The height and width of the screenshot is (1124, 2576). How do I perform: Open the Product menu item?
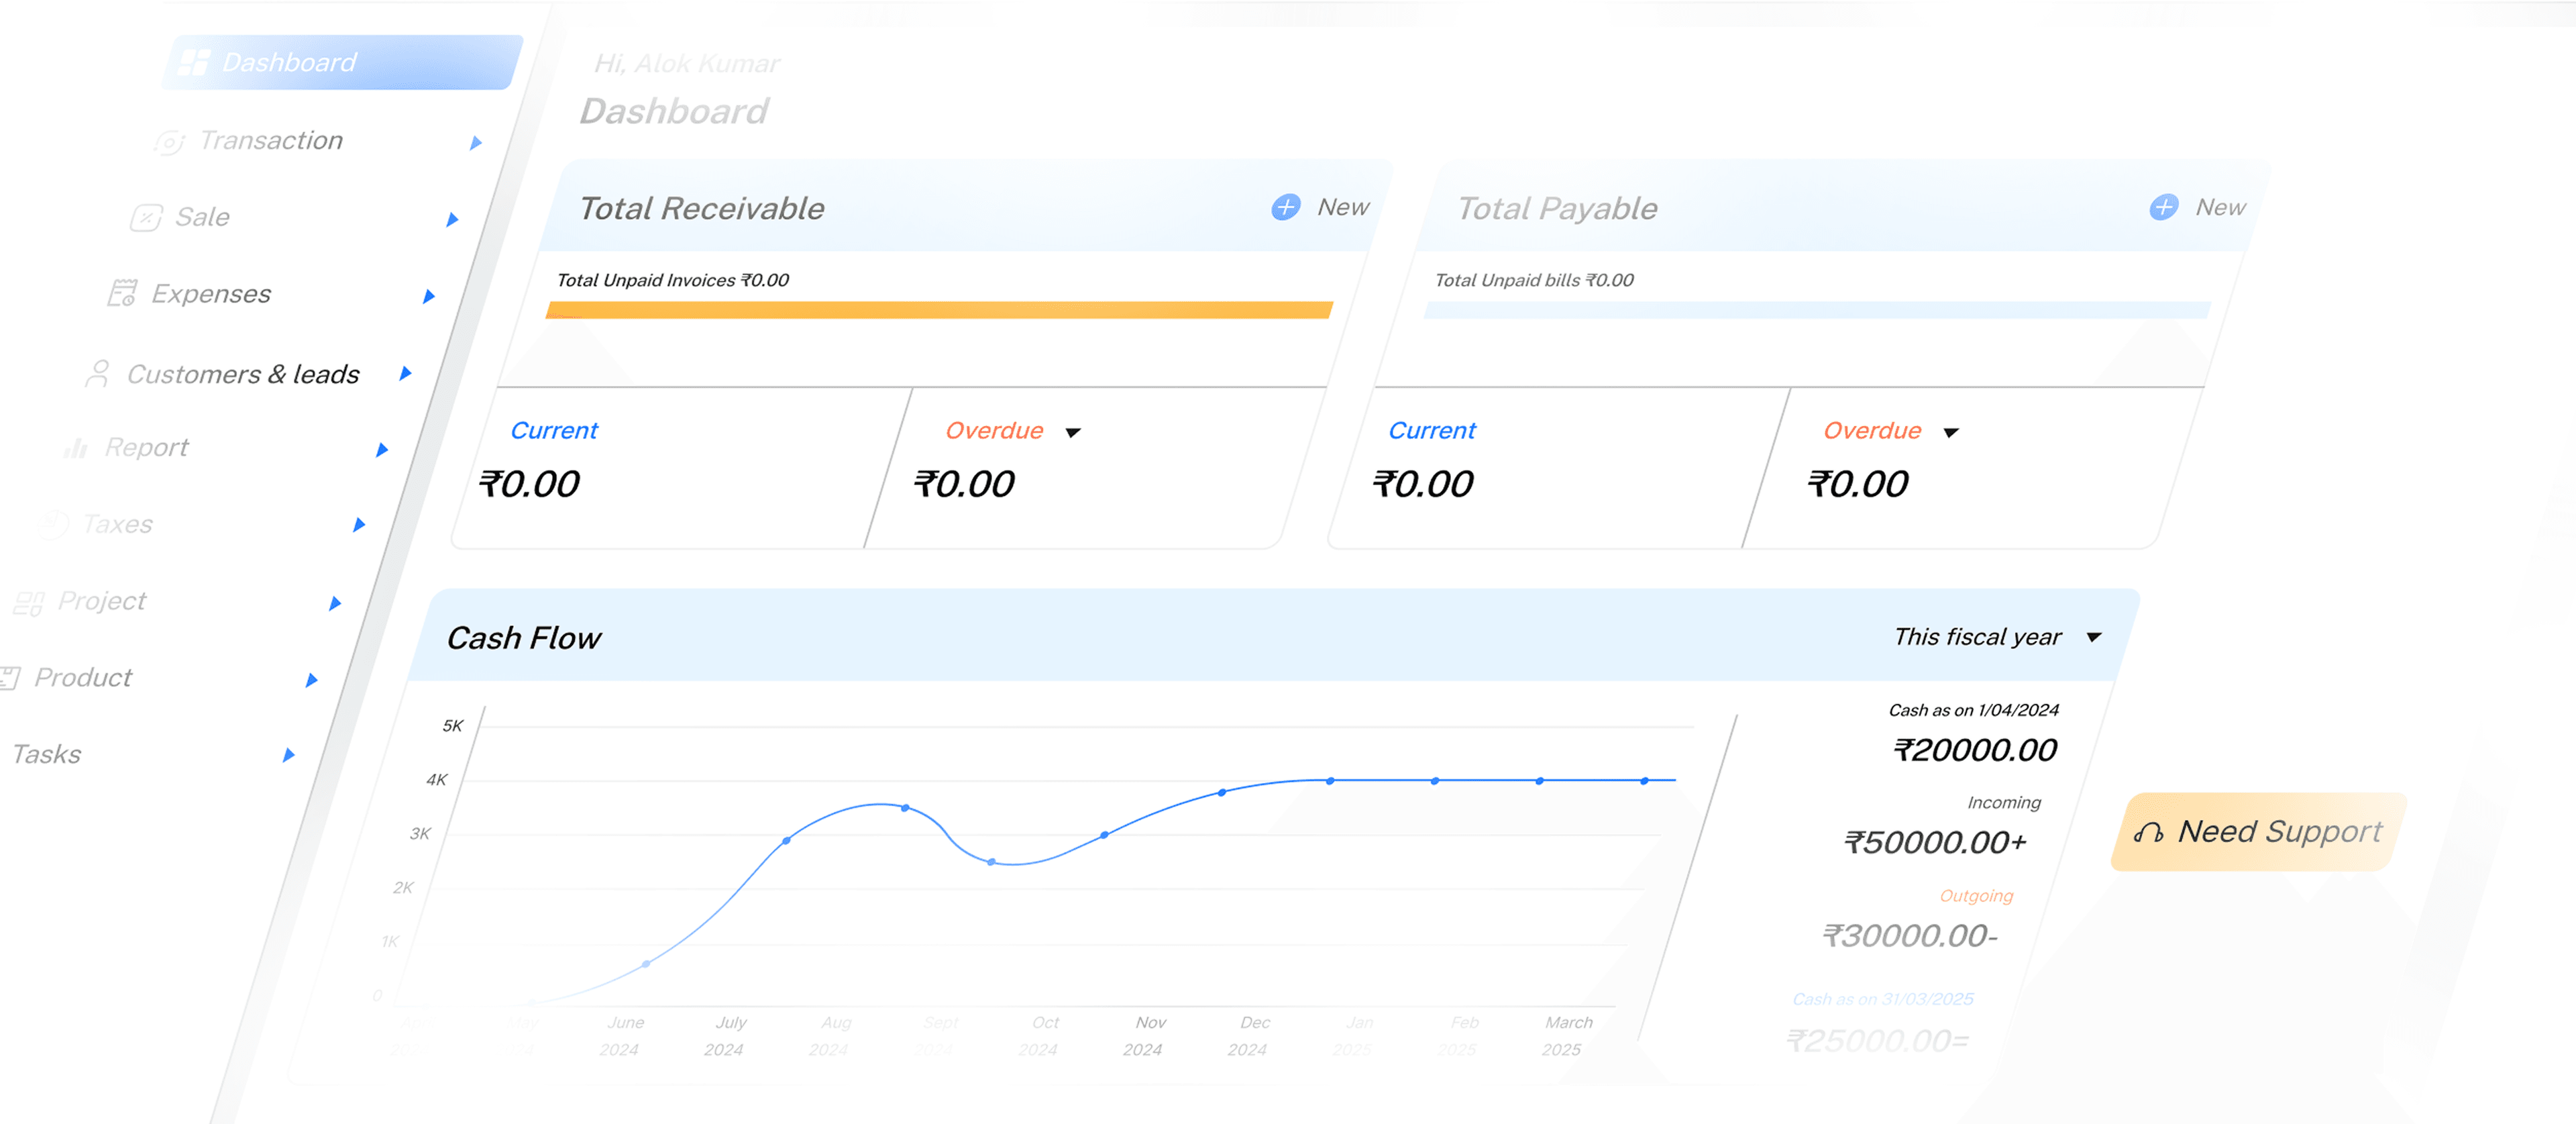pos(83,678)
